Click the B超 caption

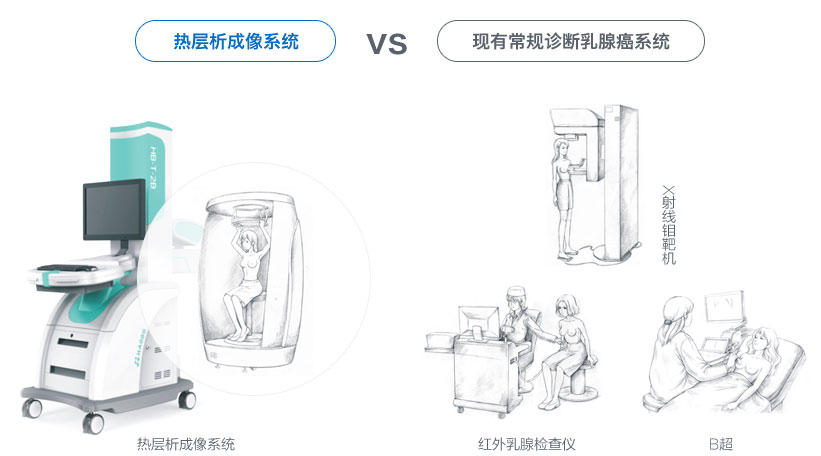[721, 444]
